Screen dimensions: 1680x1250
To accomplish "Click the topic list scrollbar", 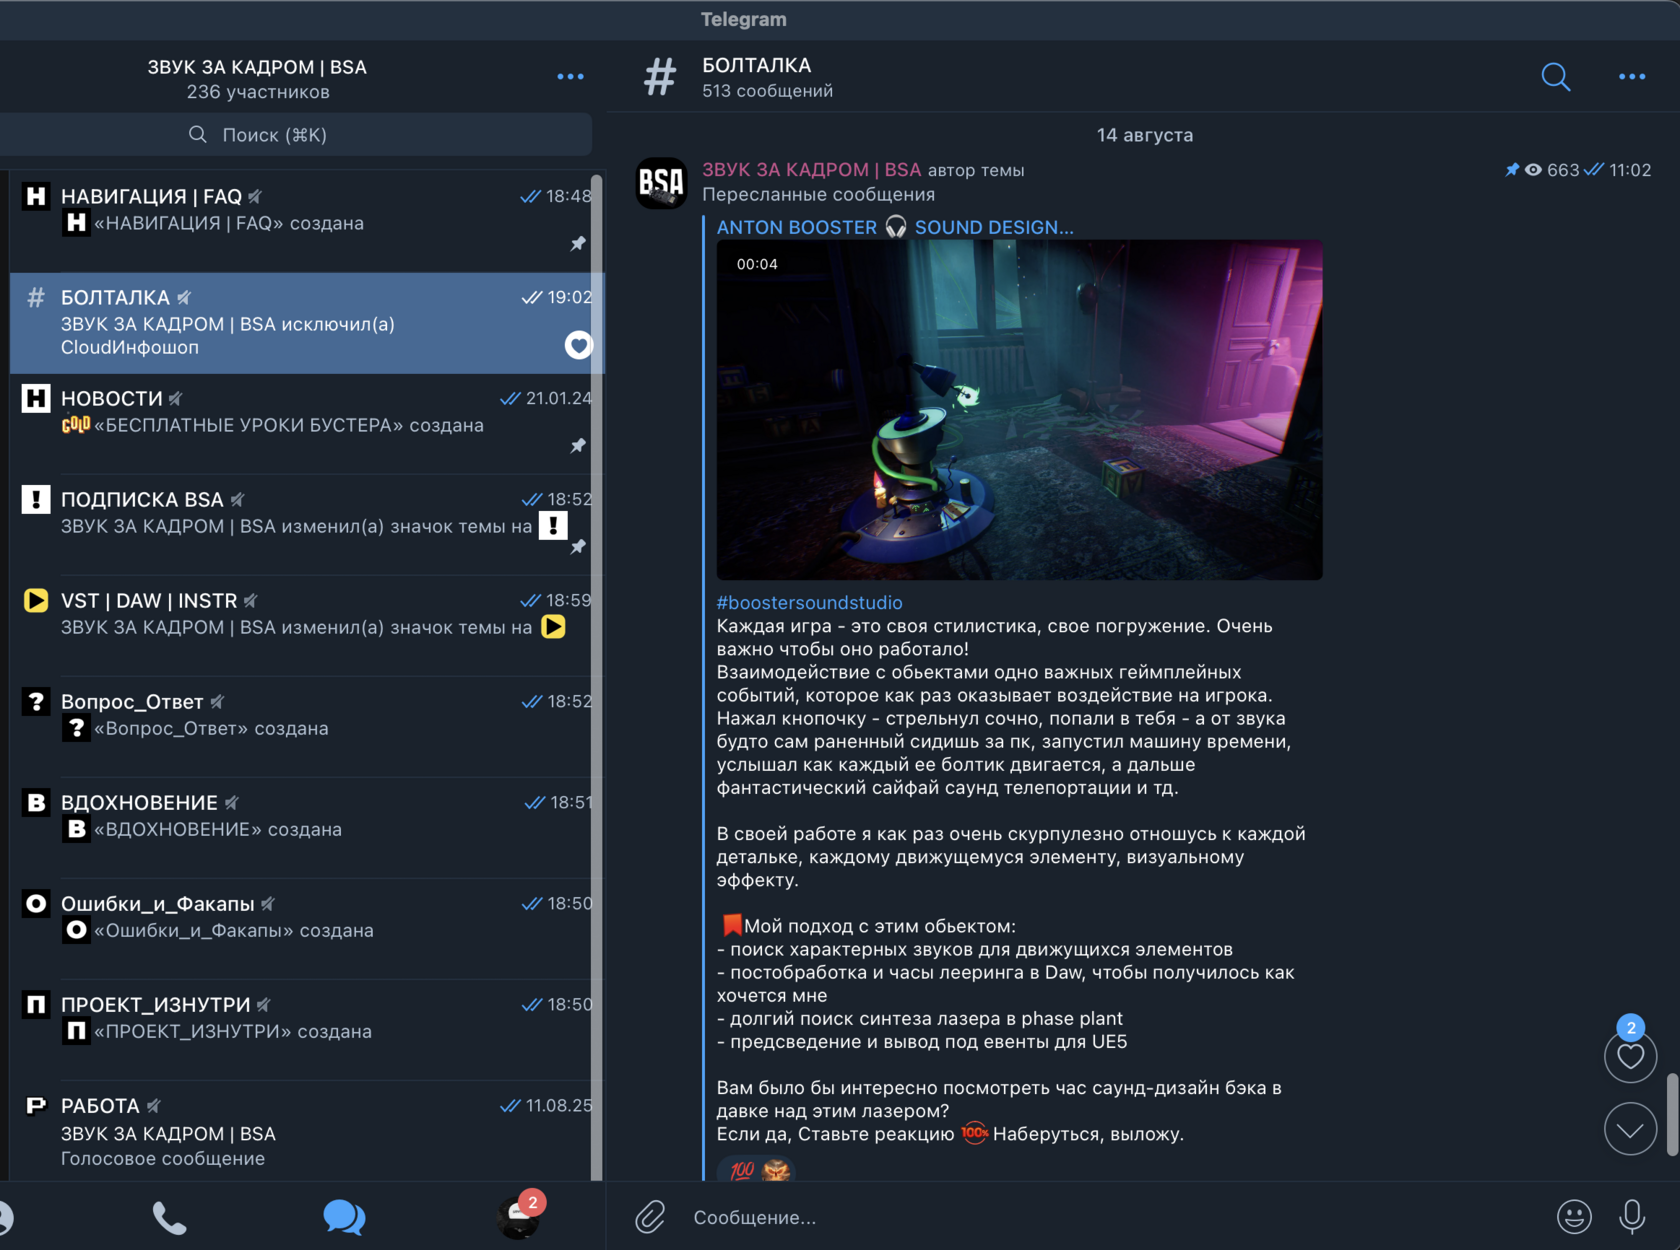I will 597,676.
